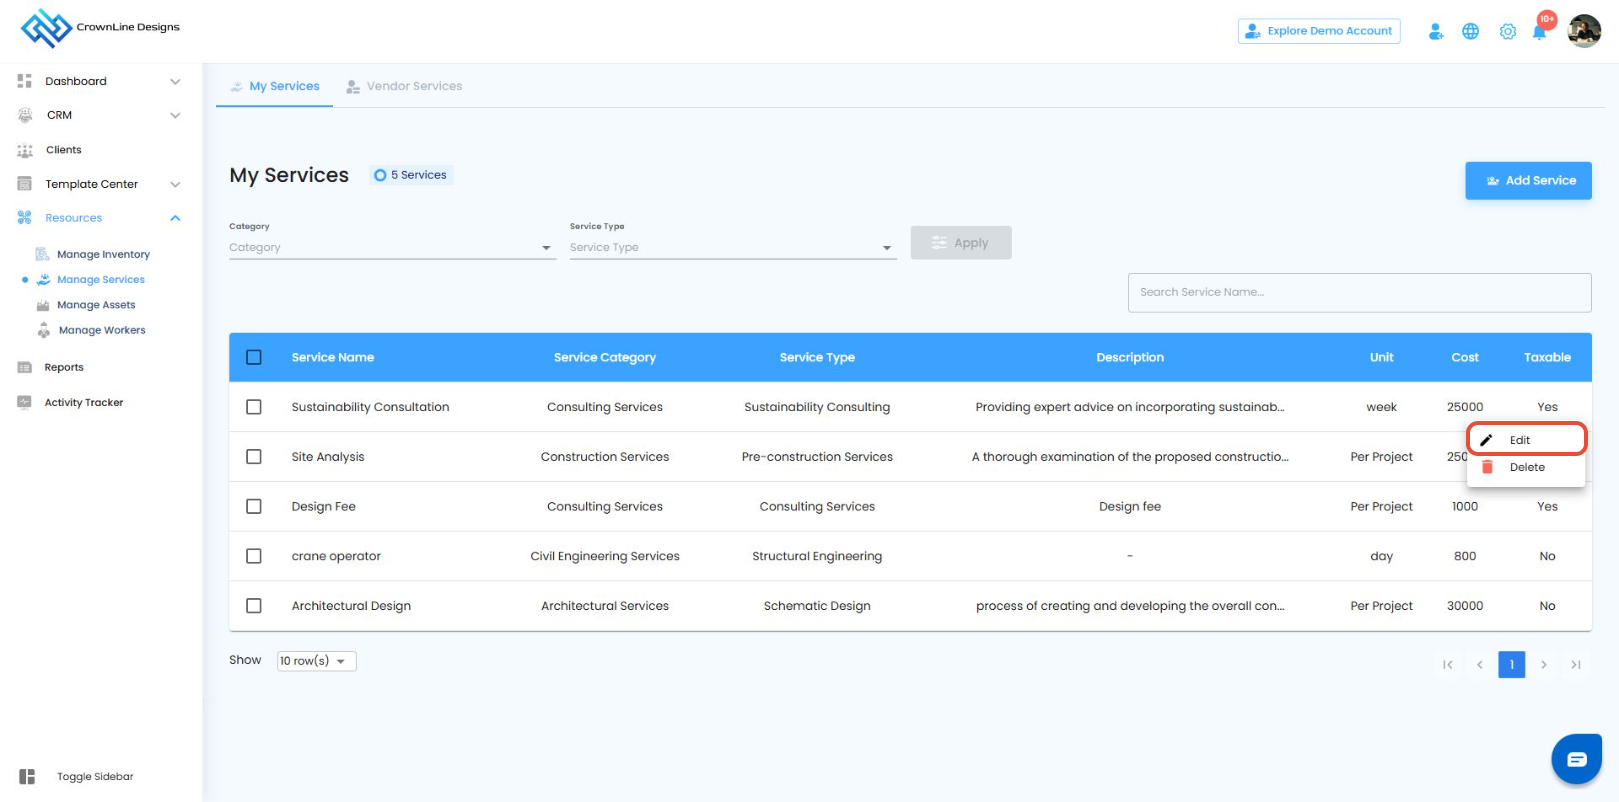
Task: Click the notifications bell icon
Action: pos(1539,32)
